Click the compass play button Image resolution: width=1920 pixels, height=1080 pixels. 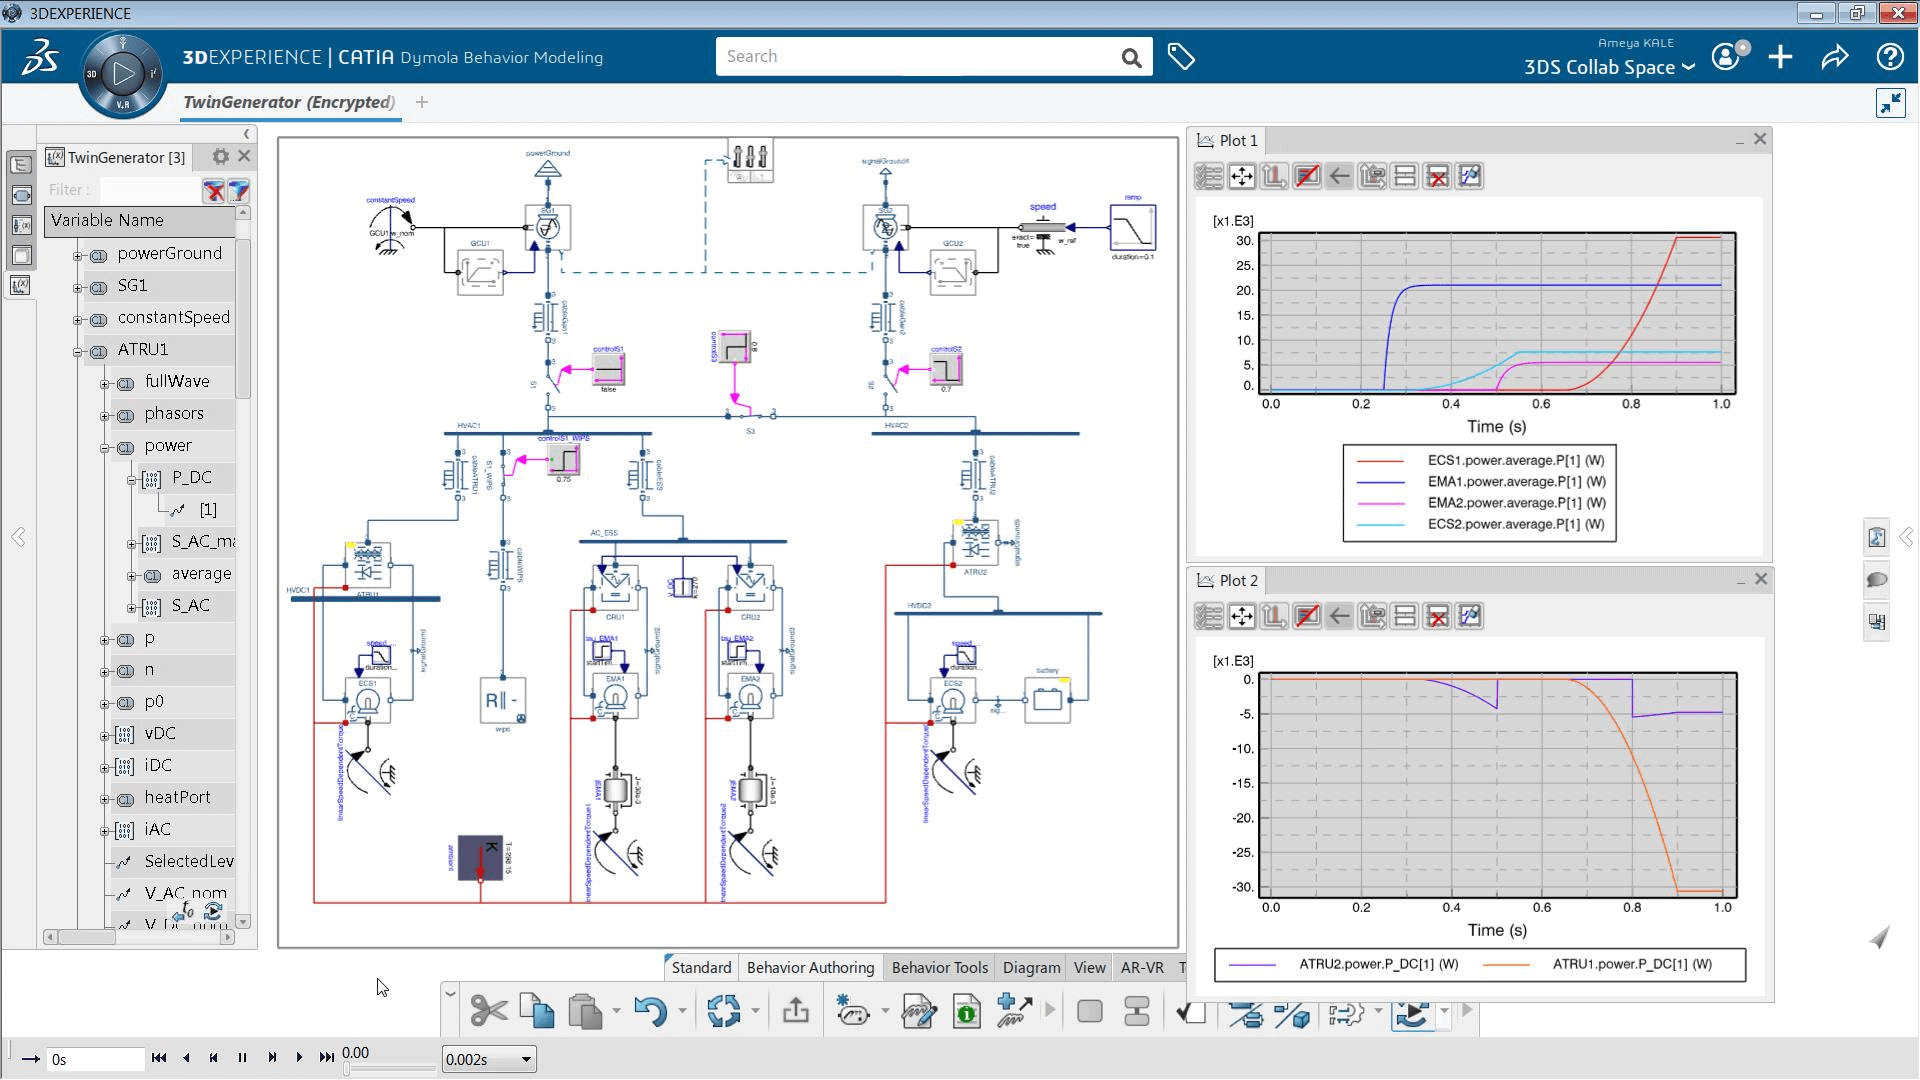tap(123, 73)
